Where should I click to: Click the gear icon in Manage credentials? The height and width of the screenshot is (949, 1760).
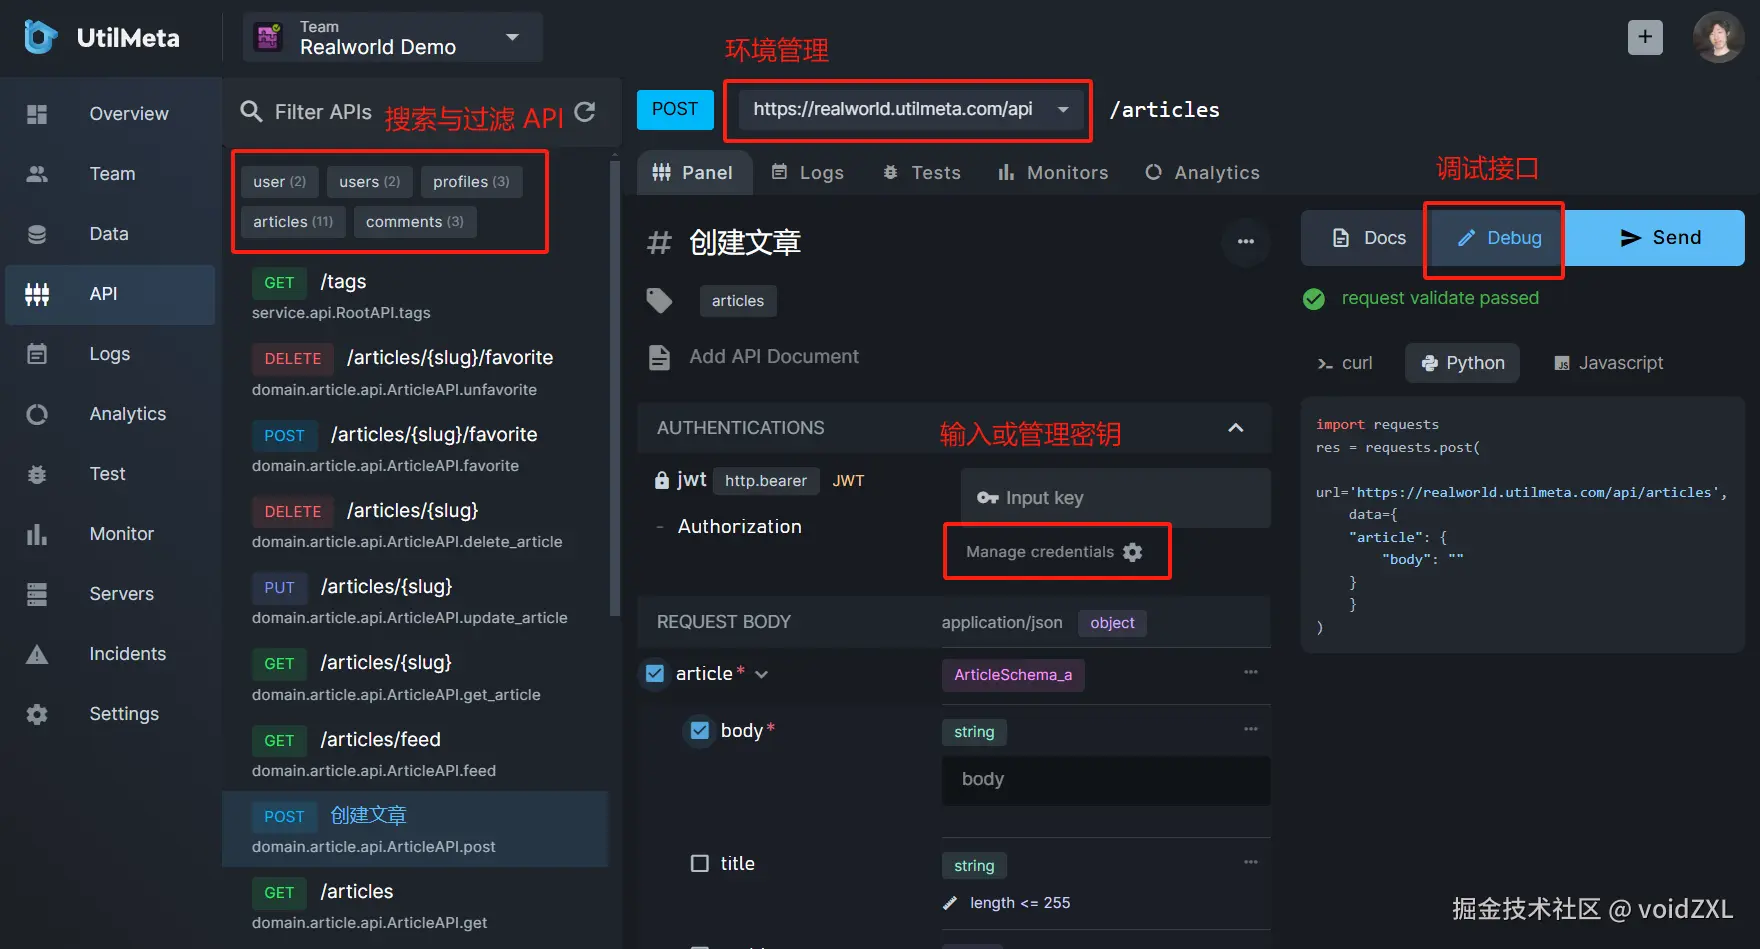point(1132,552)
